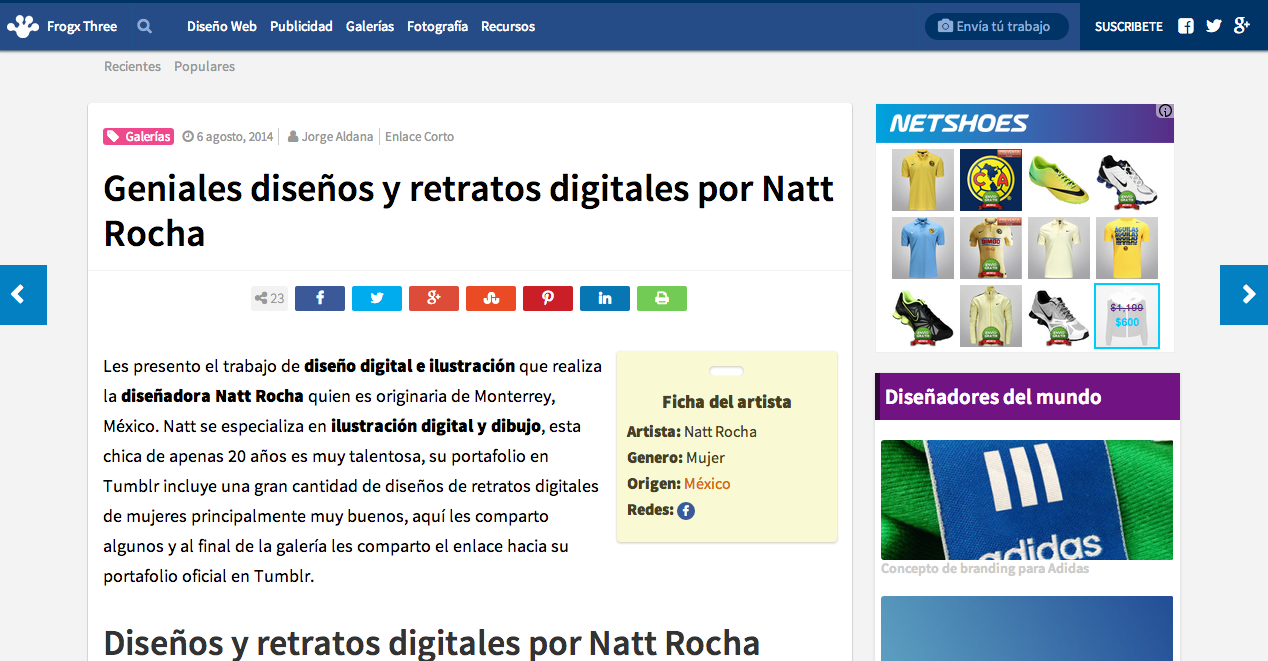Screen dimensions: 1268x661
Task: Switch to Recientes tab
Action: [x=132, y=66]
